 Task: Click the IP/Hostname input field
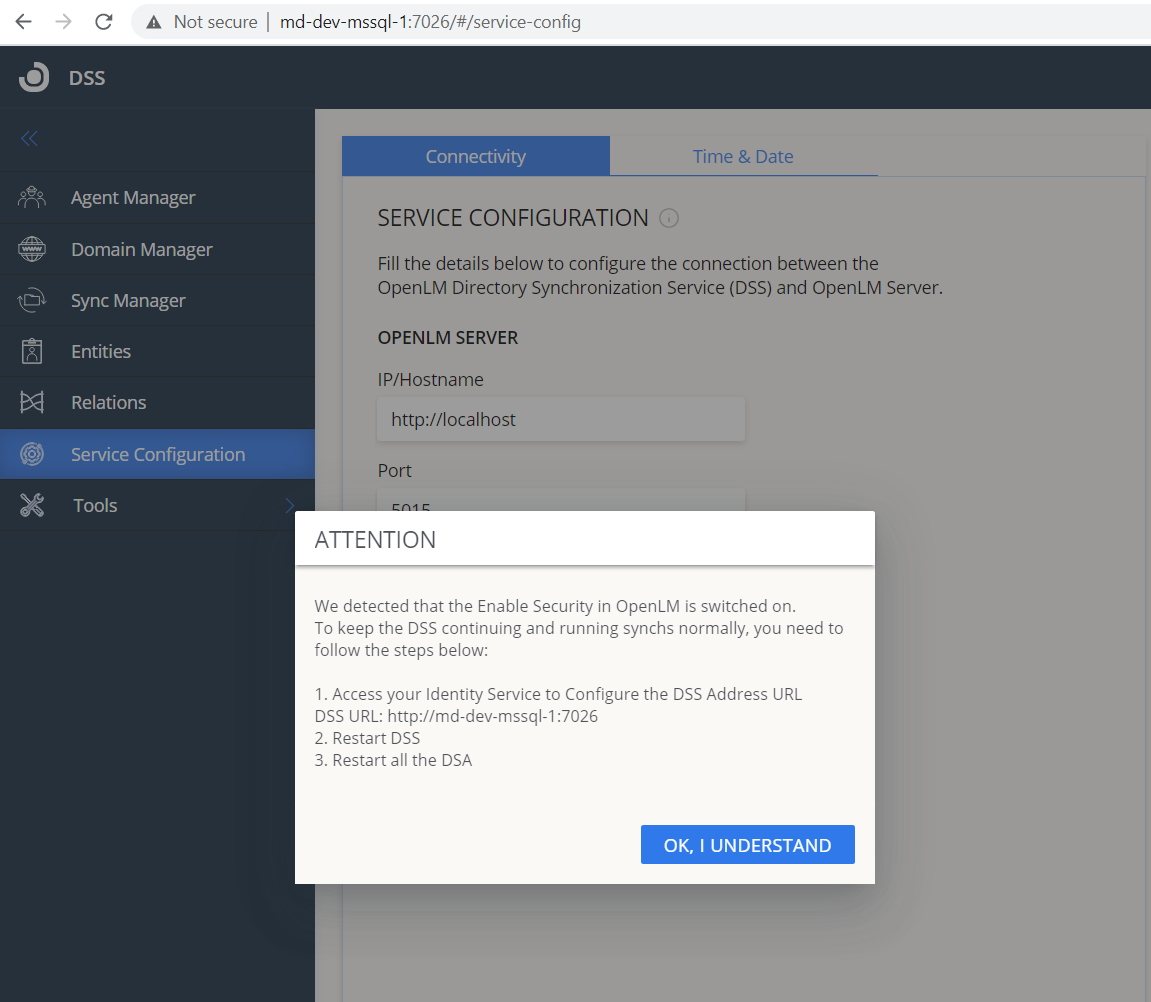(x=560, y=420)
